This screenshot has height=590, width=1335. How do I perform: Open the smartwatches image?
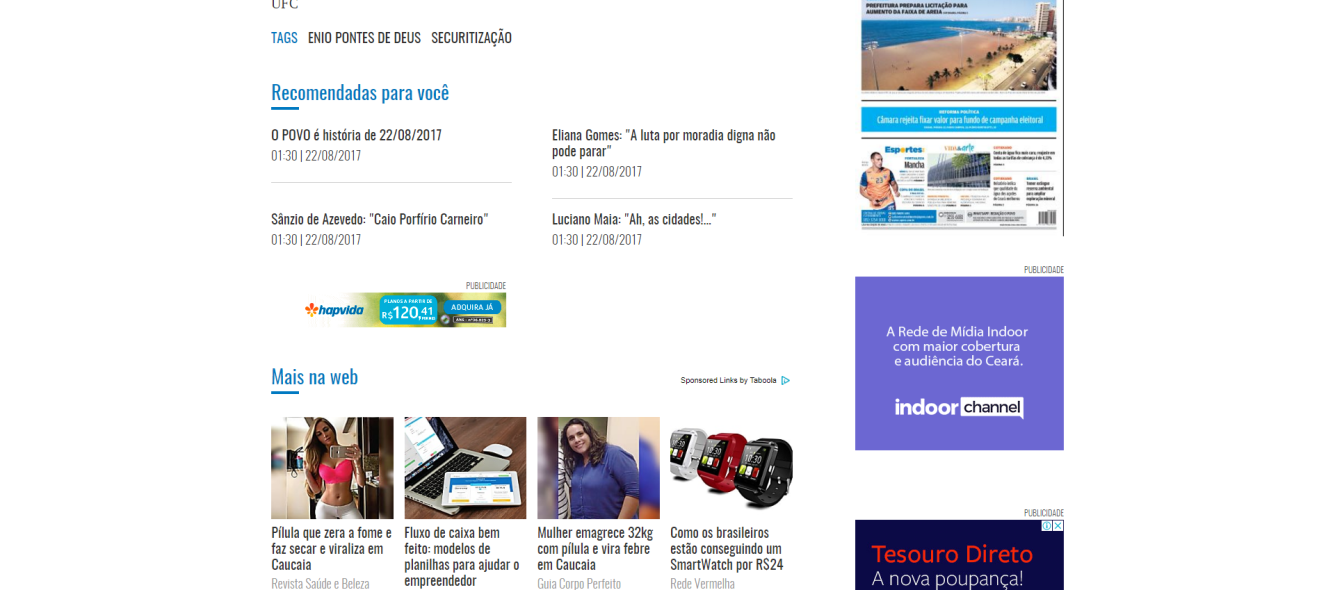tap(731, 468)
